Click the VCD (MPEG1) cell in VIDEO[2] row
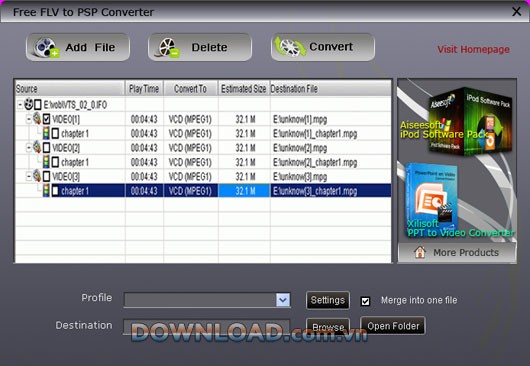Image resolution: width=530 pixels, height=366 pixels. pyautogui.click(x=190, y=148)
